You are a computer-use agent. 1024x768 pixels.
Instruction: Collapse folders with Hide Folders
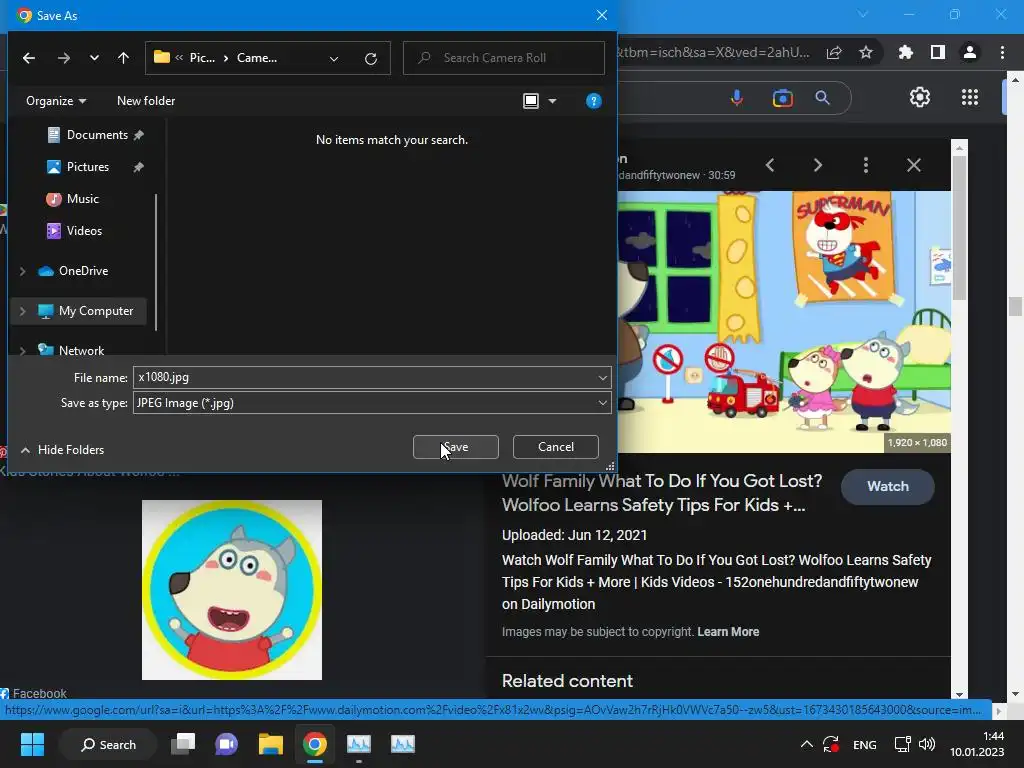(x=62, y=449)
